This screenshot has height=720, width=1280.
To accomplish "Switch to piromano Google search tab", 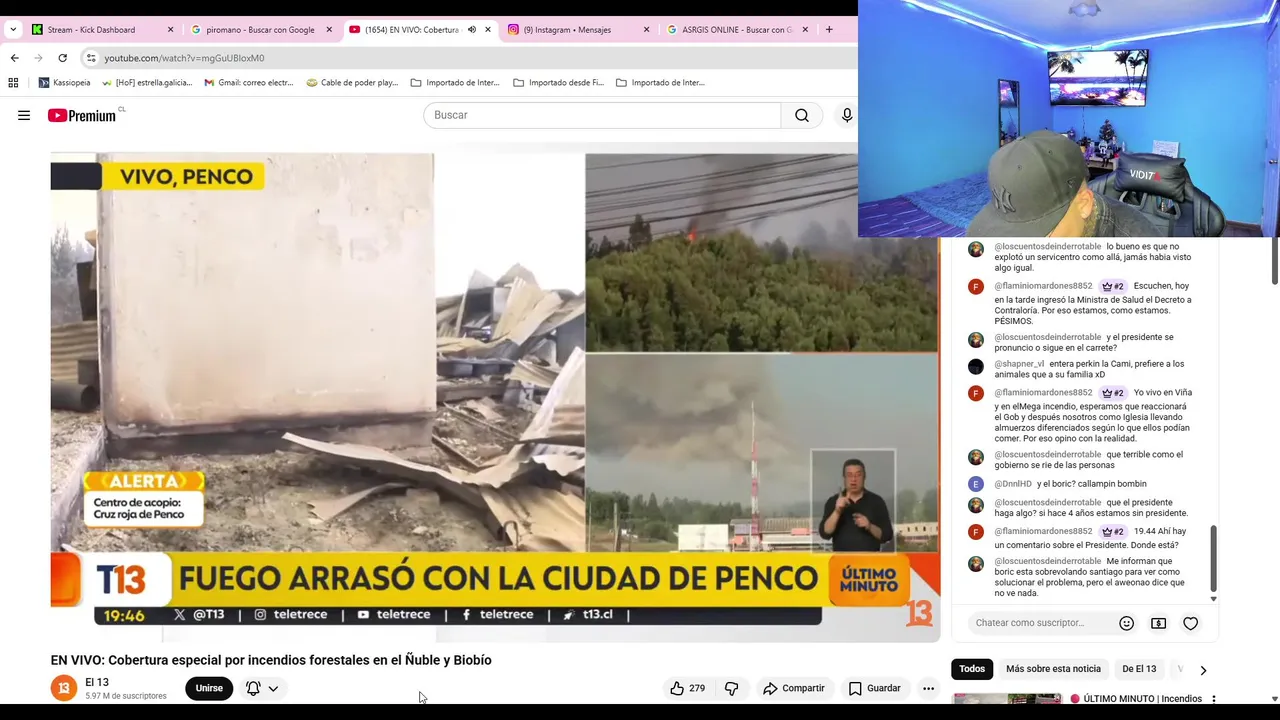I will pyautogui.click(x=260, y=30).
